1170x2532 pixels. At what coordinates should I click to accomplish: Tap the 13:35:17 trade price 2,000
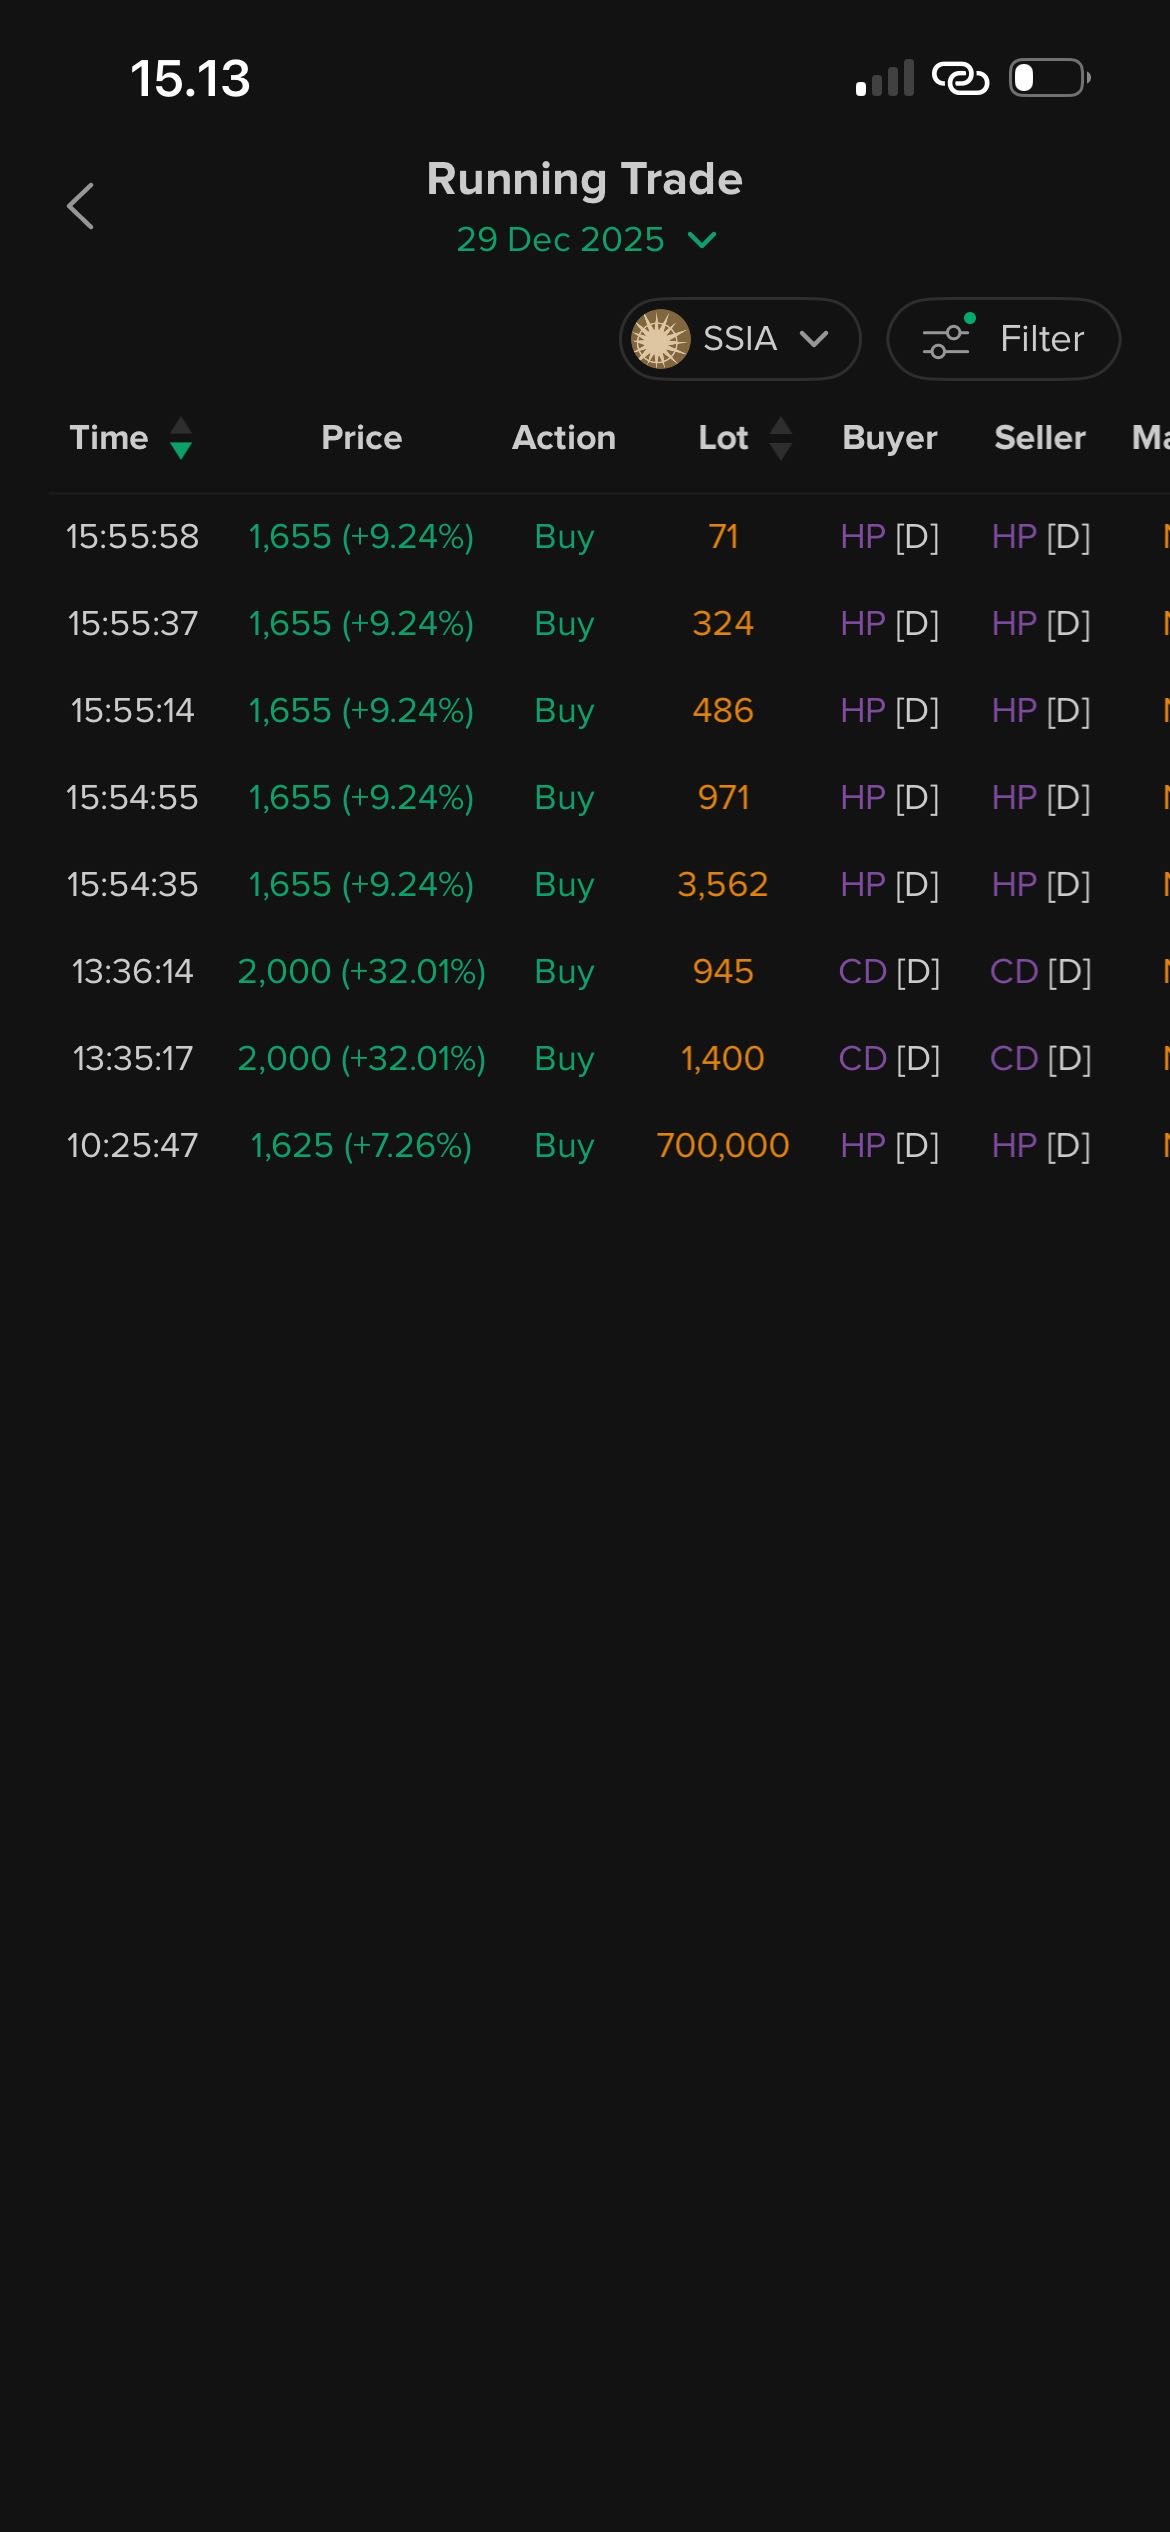284,1059
